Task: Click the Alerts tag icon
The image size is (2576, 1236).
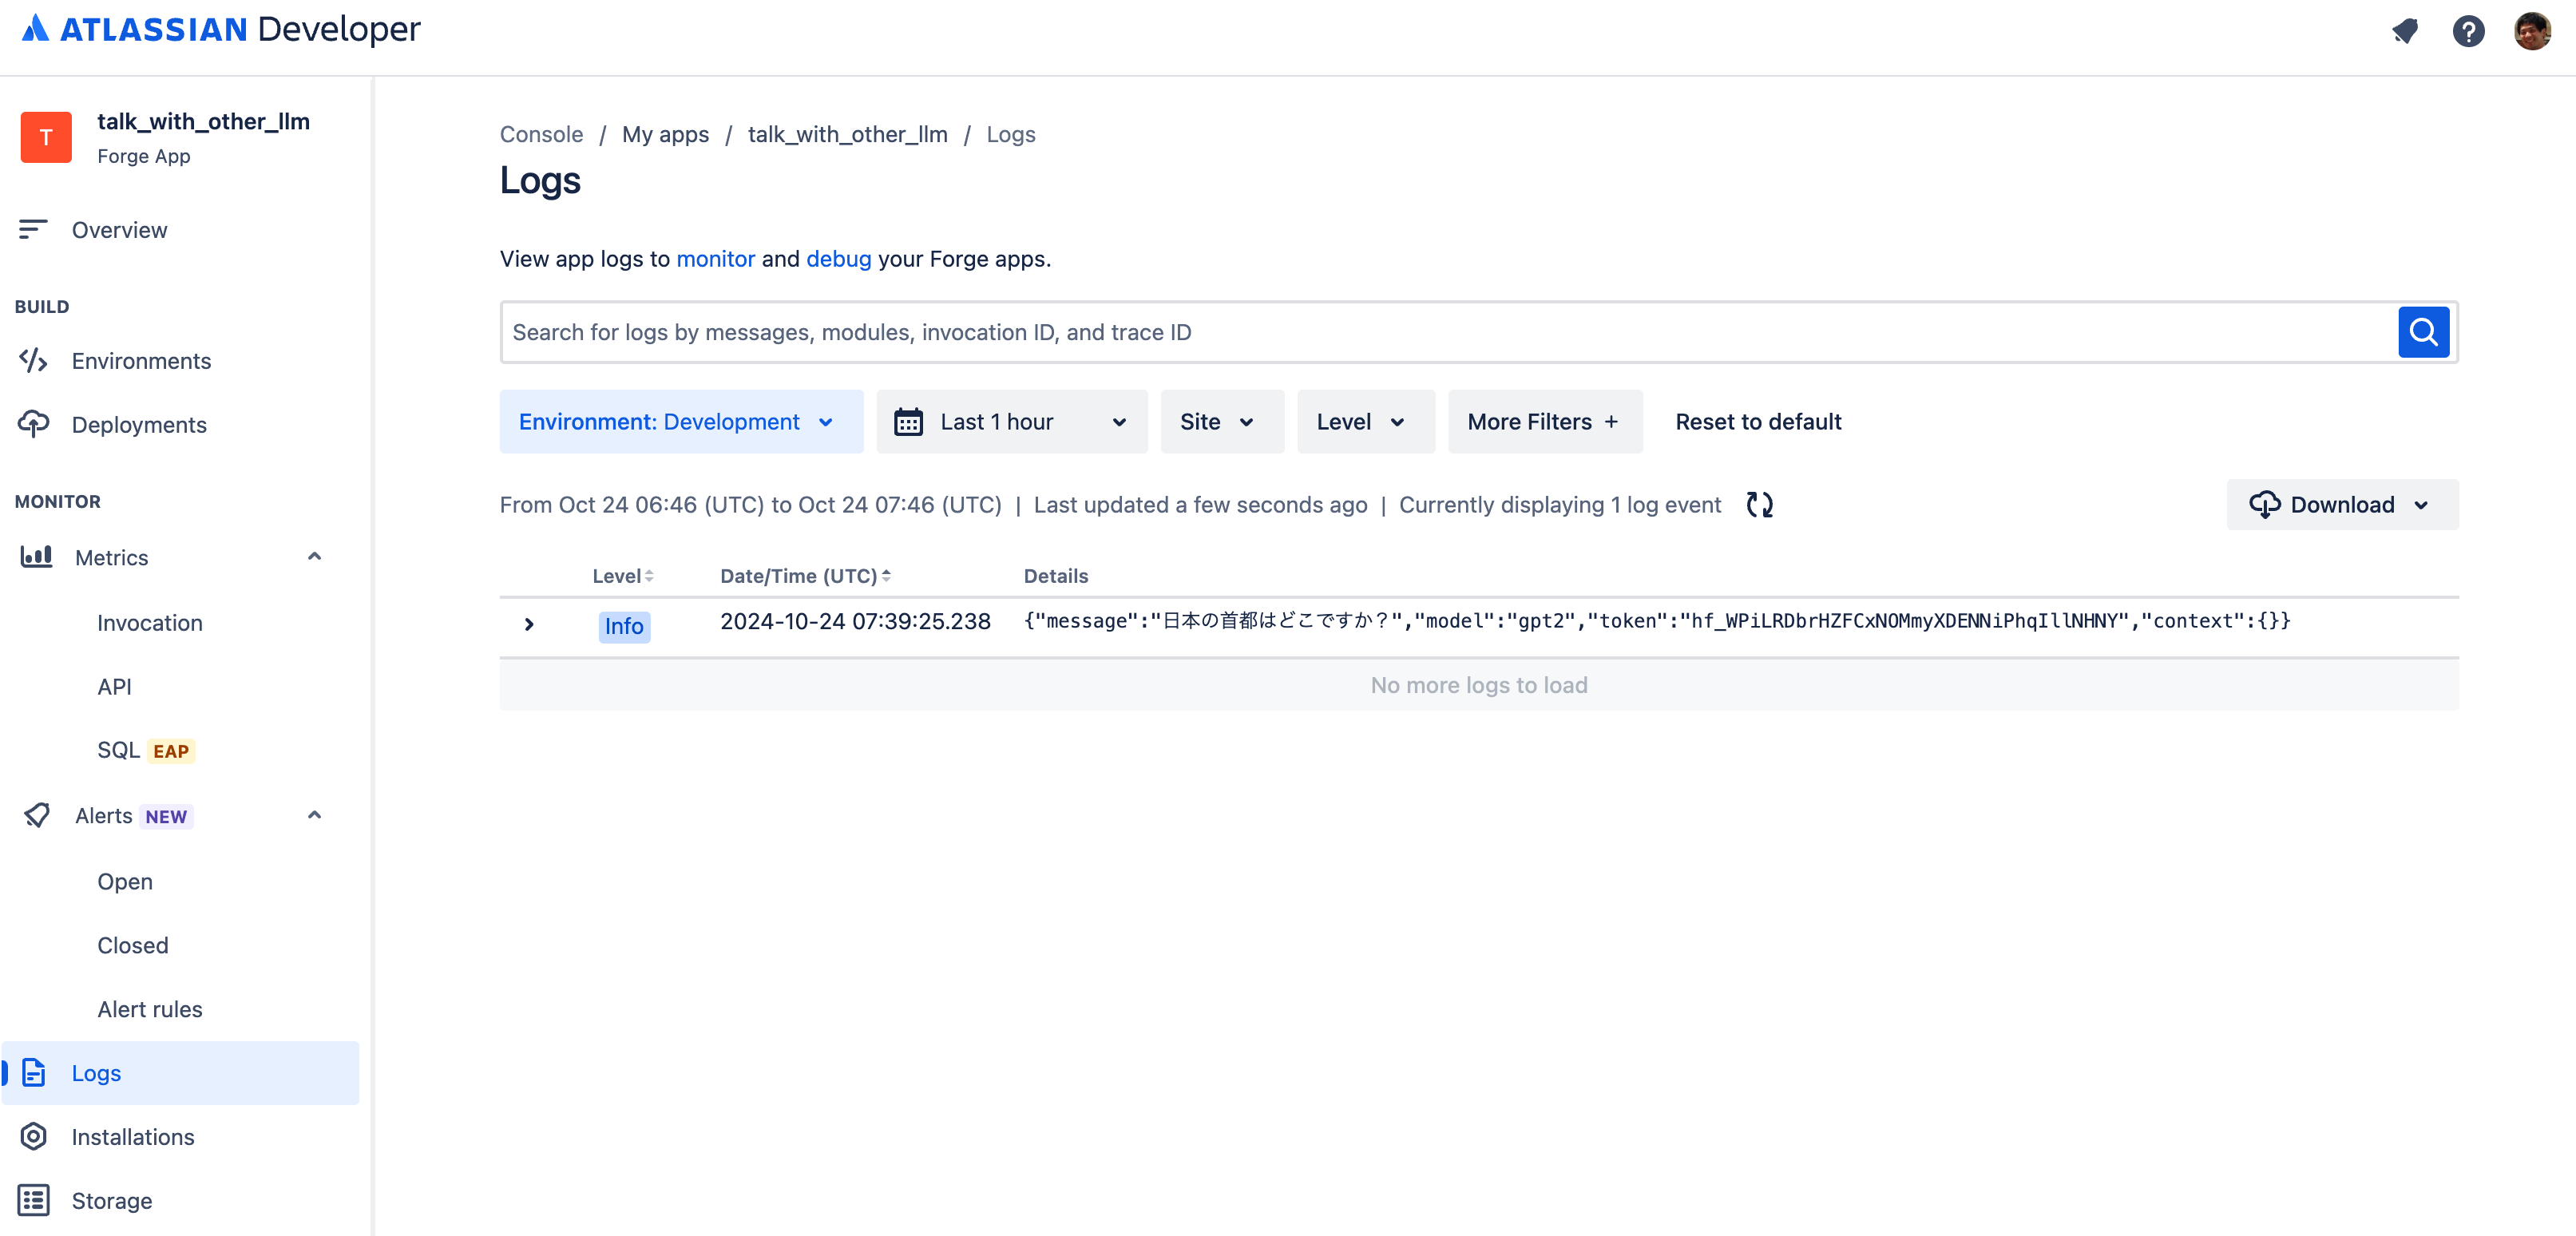Action: click(36, 816)
